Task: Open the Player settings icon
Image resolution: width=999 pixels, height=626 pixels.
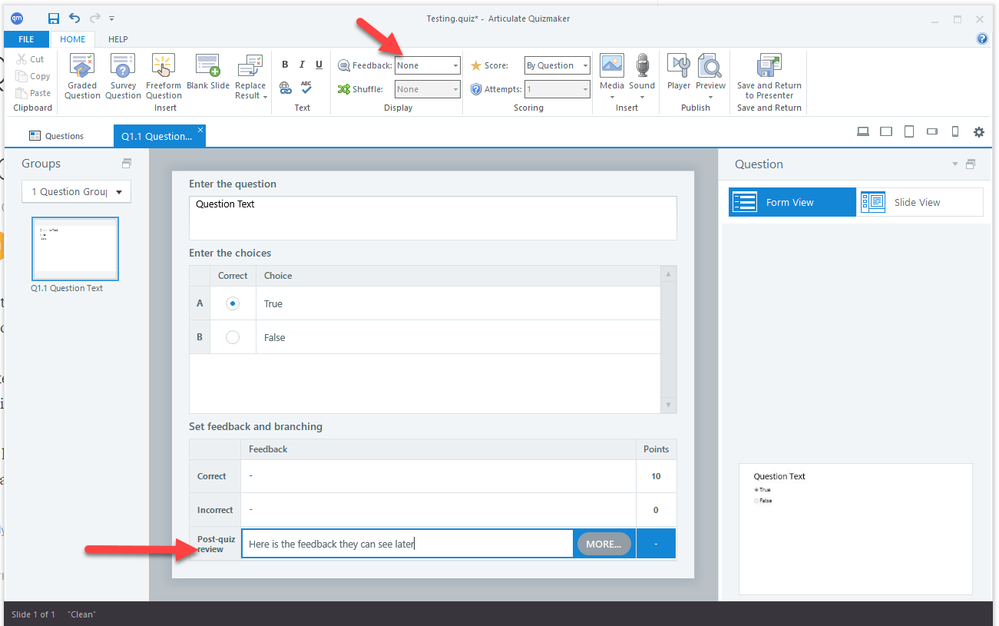Action: (x=678, y=68)
